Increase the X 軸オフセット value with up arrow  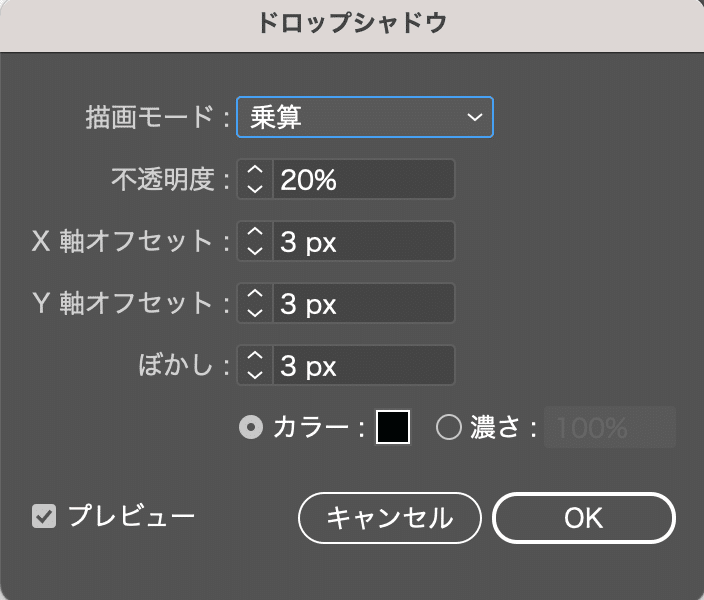coord(255,232)
